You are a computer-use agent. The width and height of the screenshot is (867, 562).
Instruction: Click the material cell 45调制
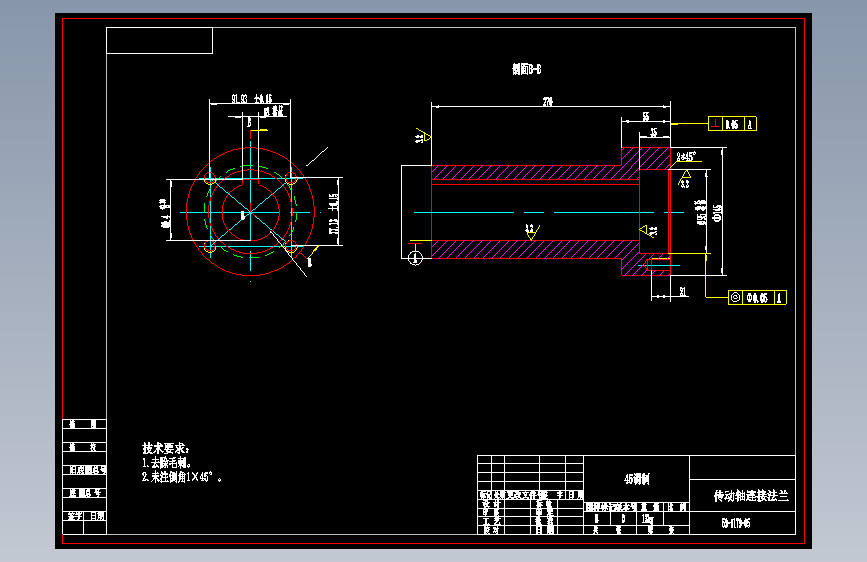(x=636, y=479)
